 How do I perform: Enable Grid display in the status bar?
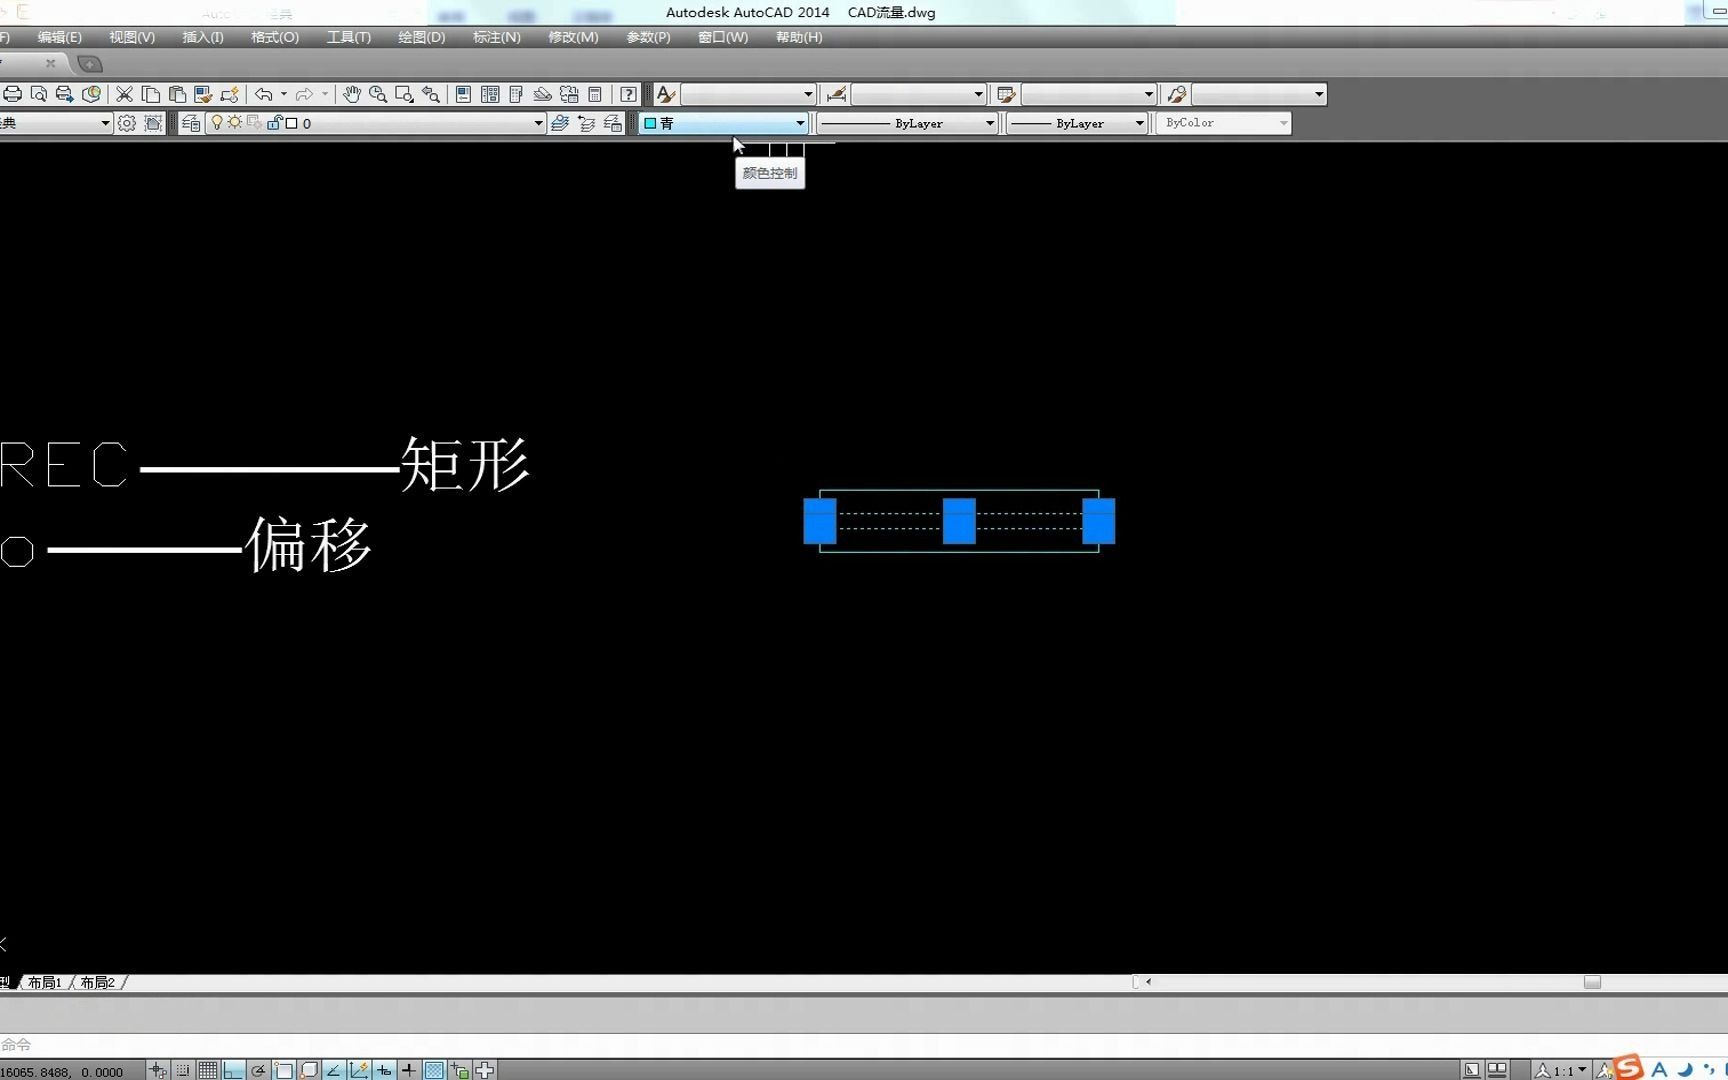click(x=207, y=1069)
